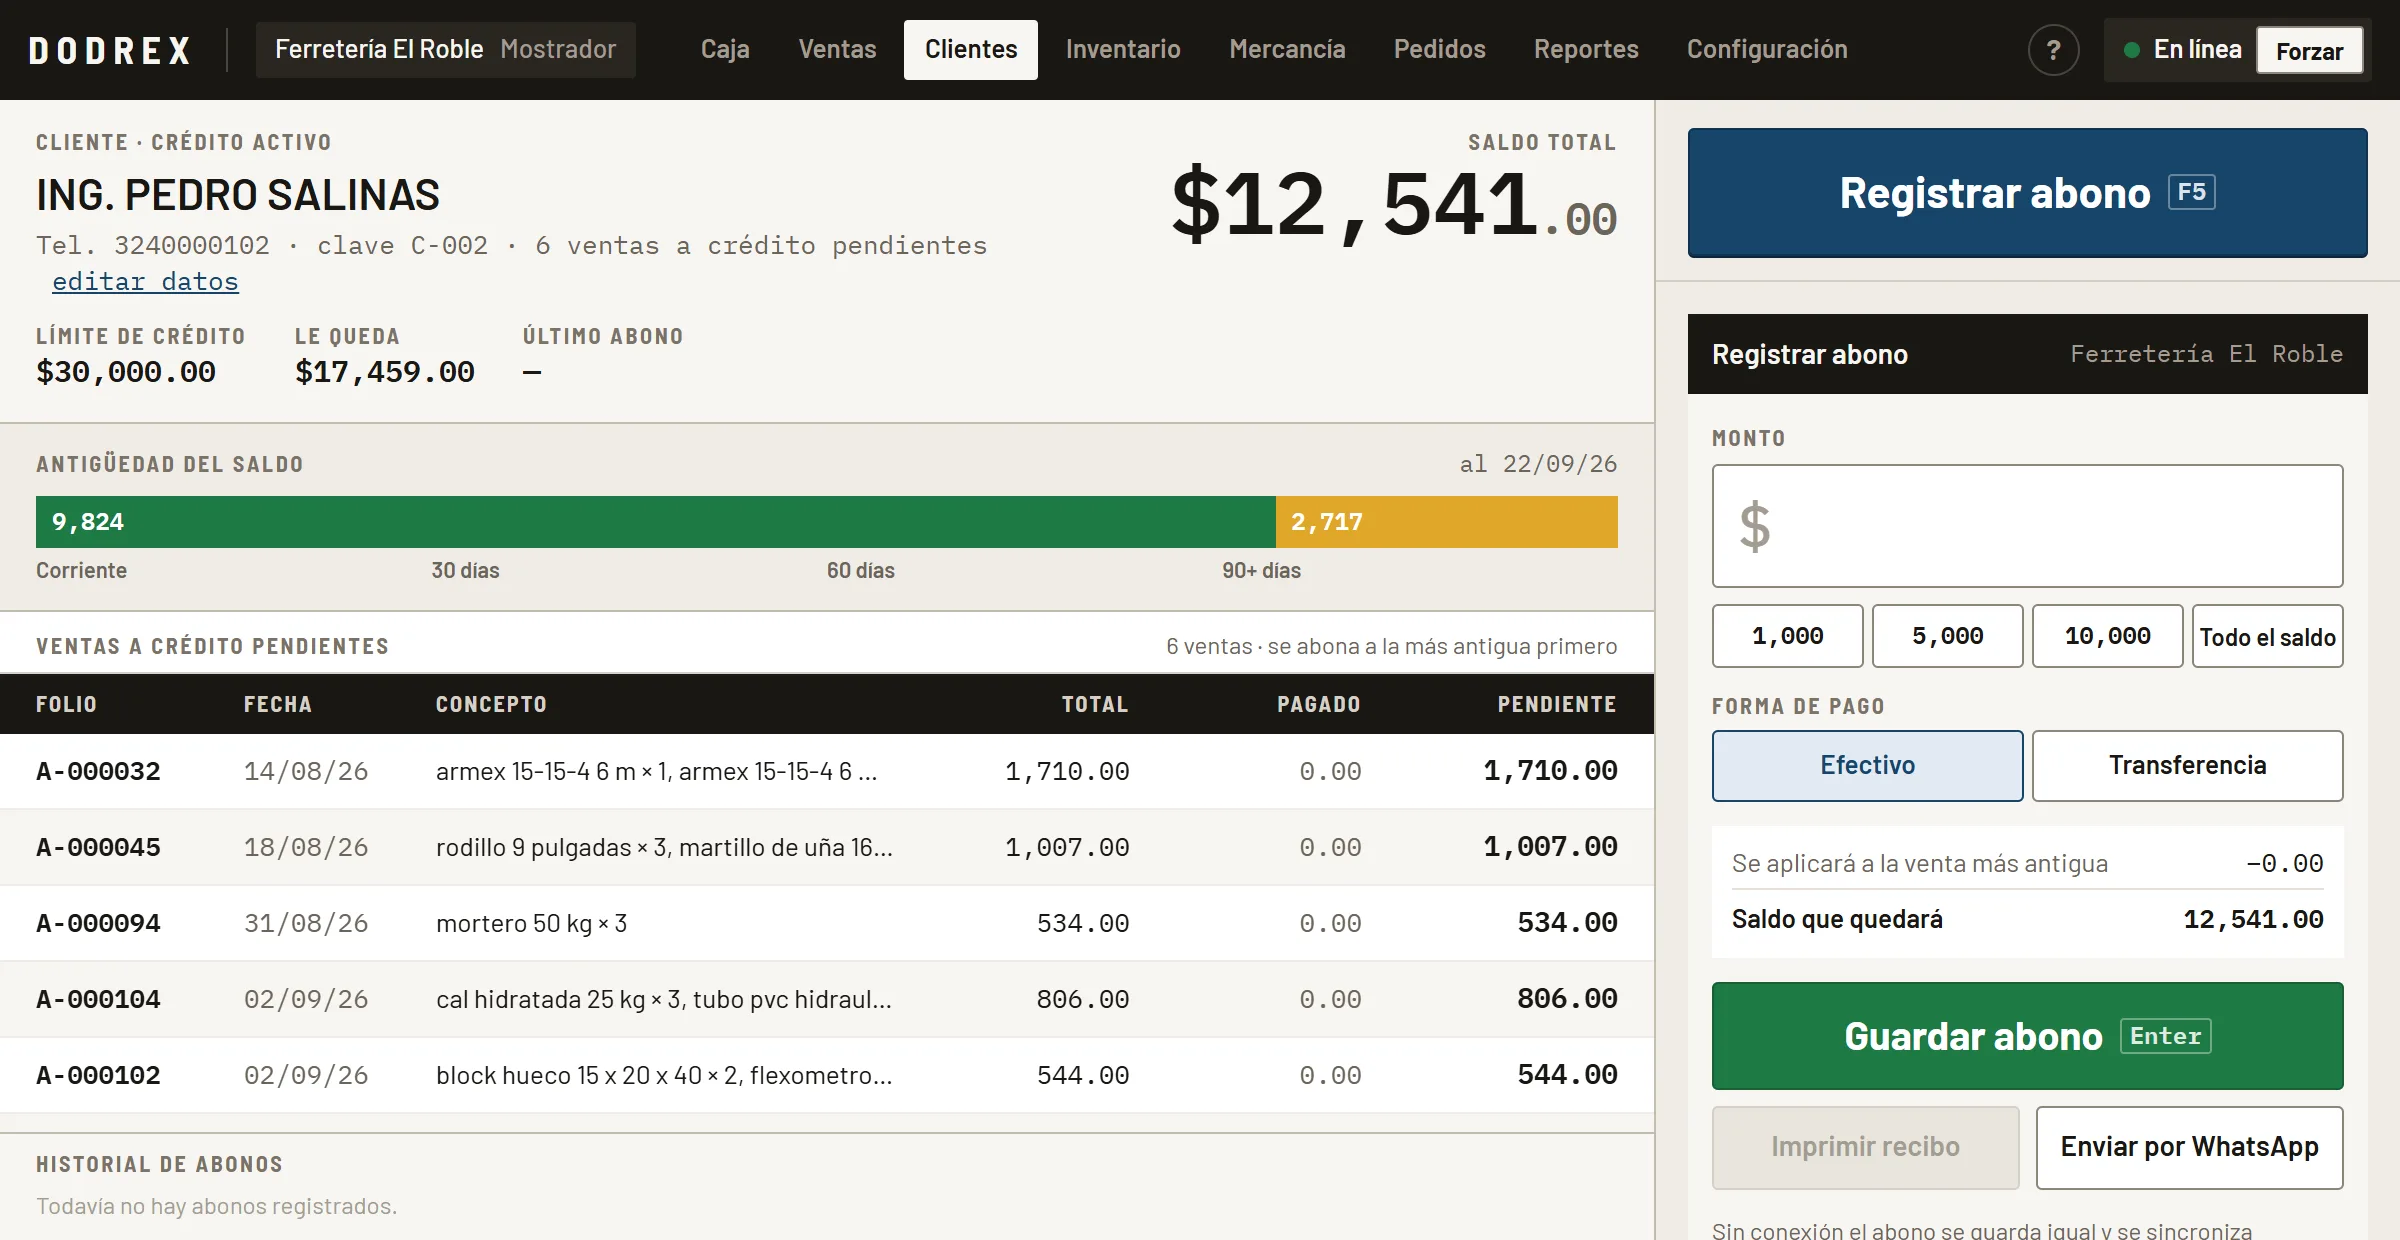Switch to the Ventas tab
2400x1240 pixels.
pyautogui.click(x=837, y=50)
